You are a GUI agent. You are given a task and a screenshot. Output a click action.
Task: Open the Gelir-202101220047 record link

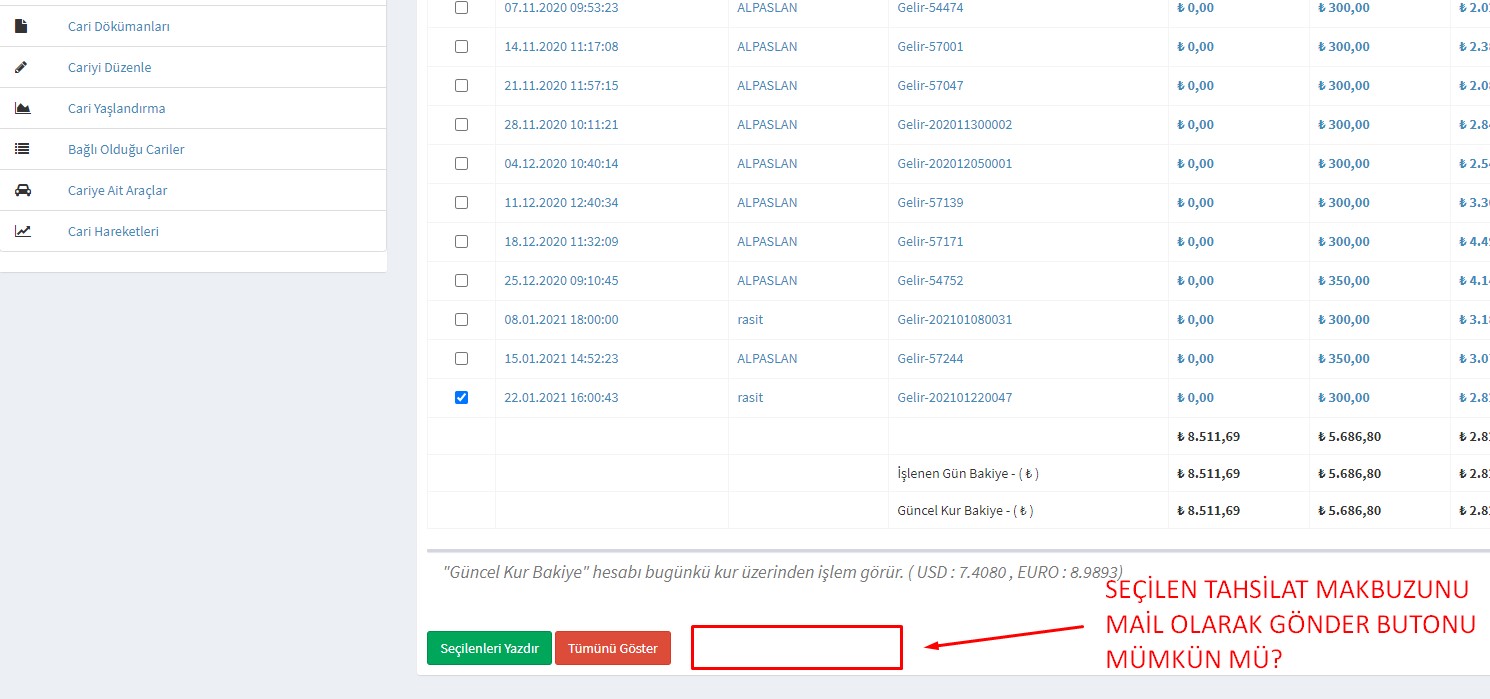(954, 397)
